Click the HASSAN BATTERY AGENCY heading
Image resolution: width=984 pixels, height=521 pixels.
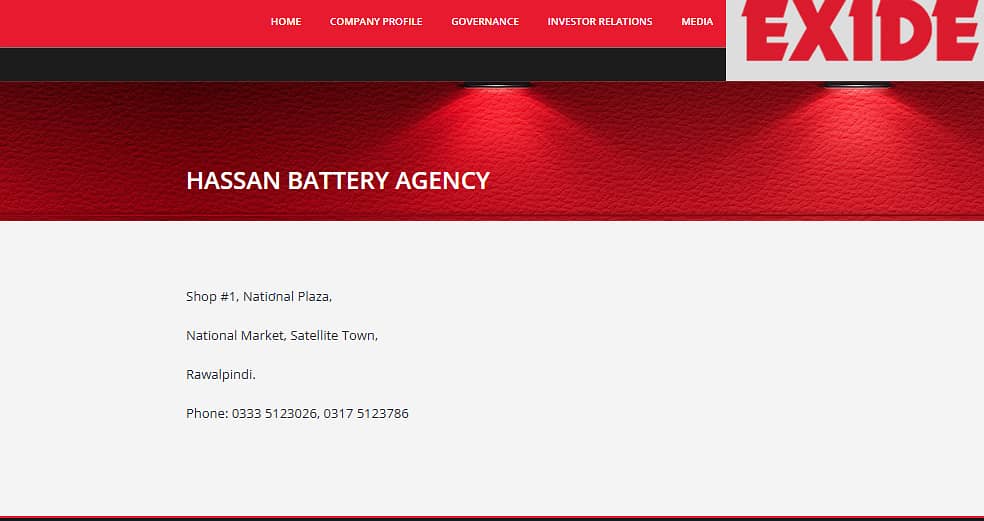338,181
